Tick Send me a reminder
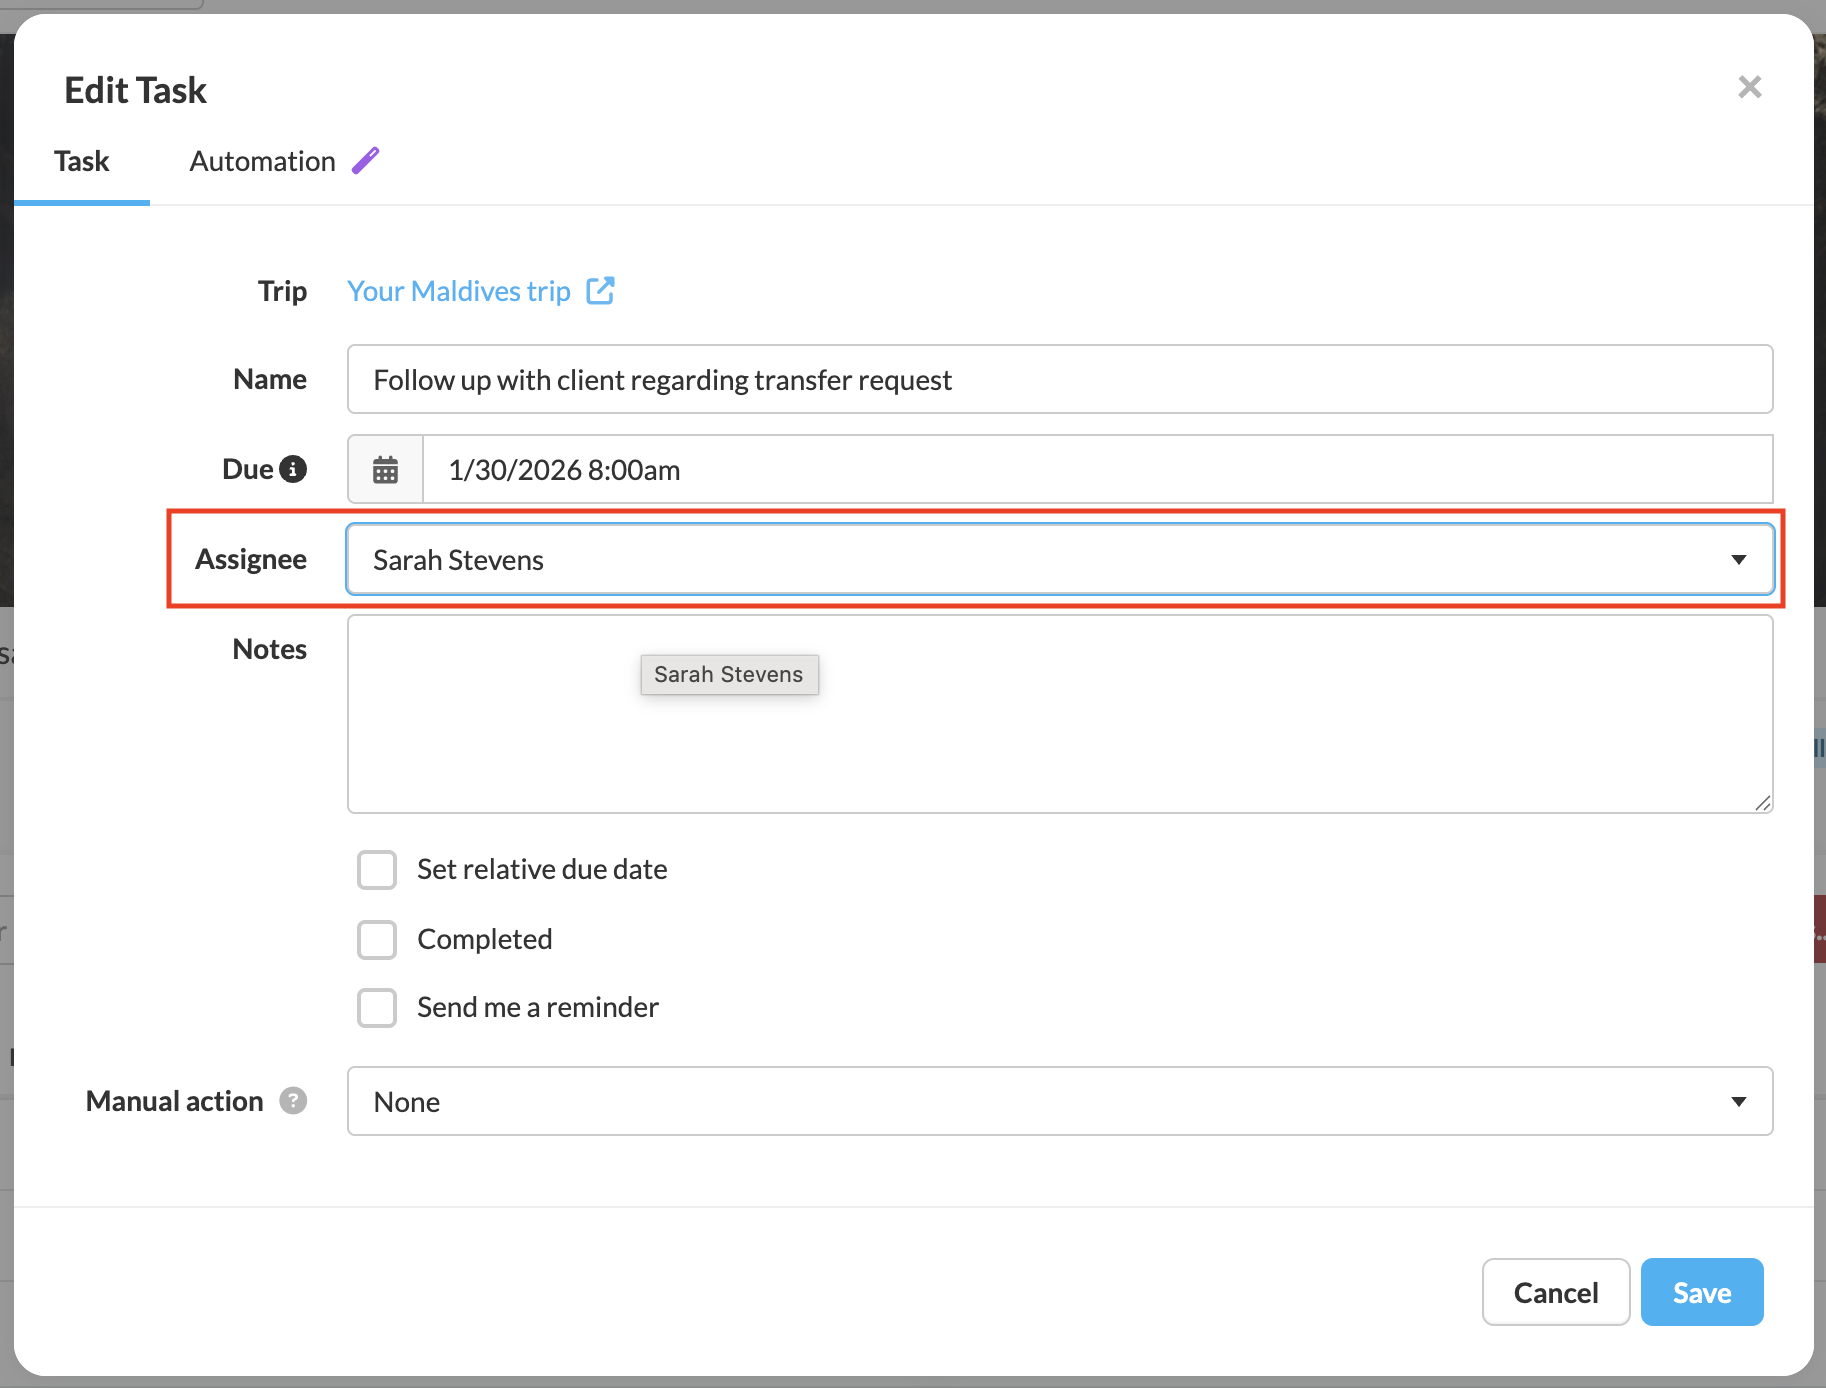Image resolution: width=1826 pixels, height=1388 pixels. click(377, 1008)
